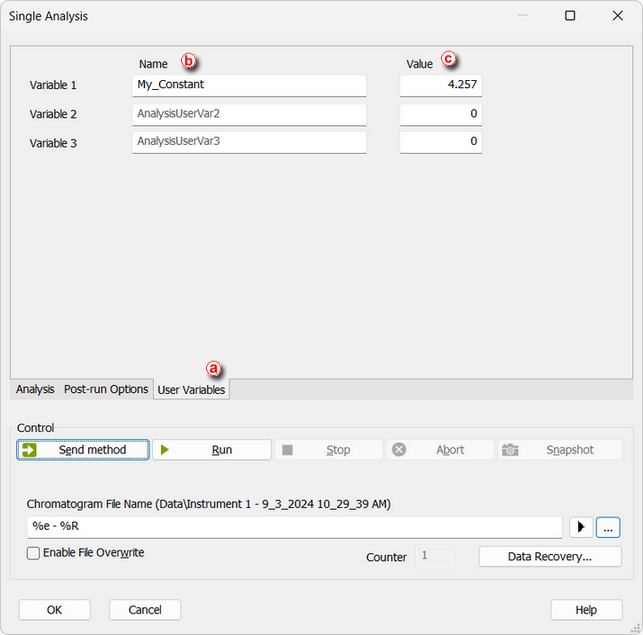Screen dimensions: 643x635
Task: Start the analysis with Run
Action: tap(212, 450)
